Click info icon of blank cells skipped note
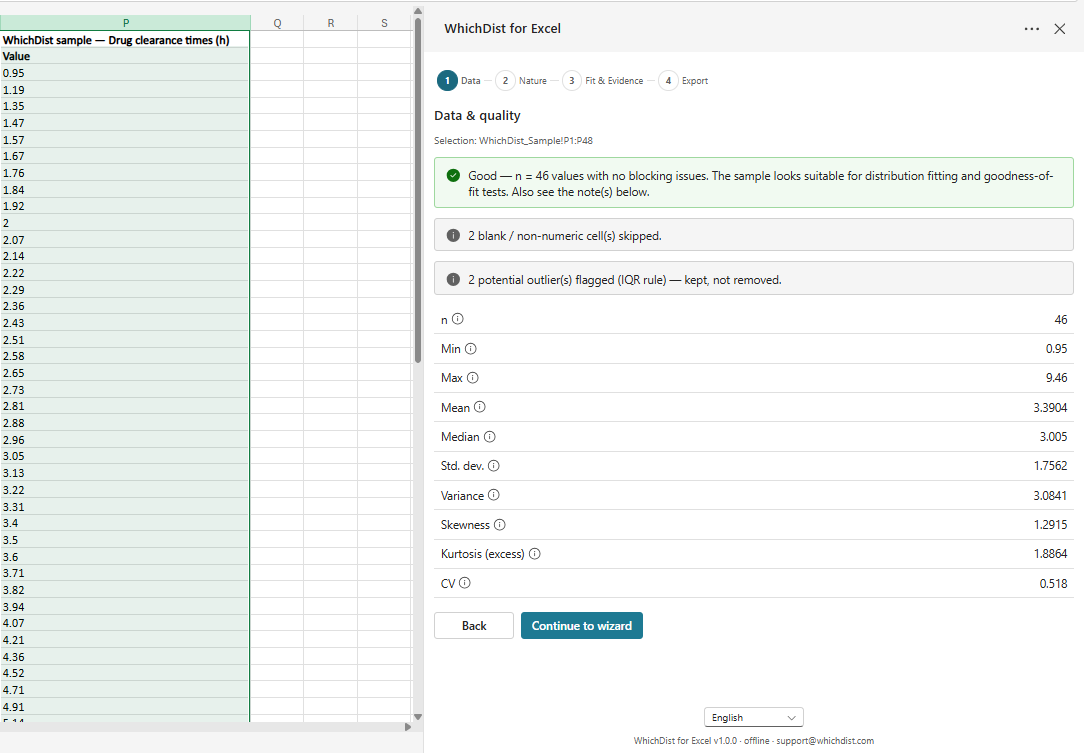Viewport: 1084px width, 753px height. click(x=453, y=235)
